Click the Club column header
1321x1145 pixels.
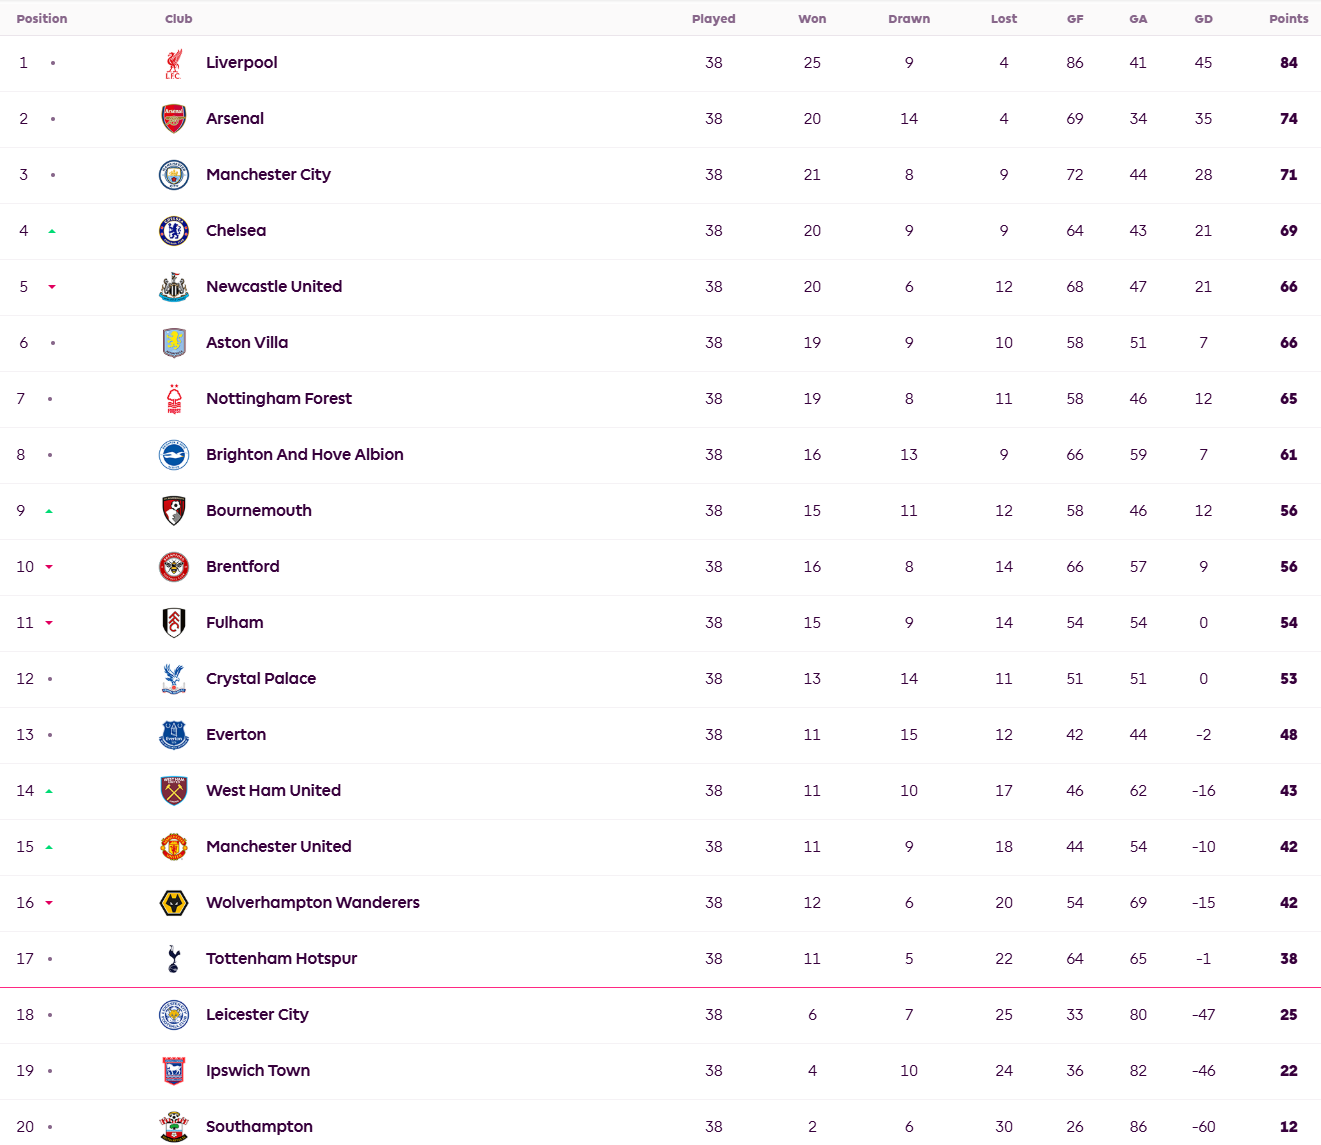[x=179, y=19]
